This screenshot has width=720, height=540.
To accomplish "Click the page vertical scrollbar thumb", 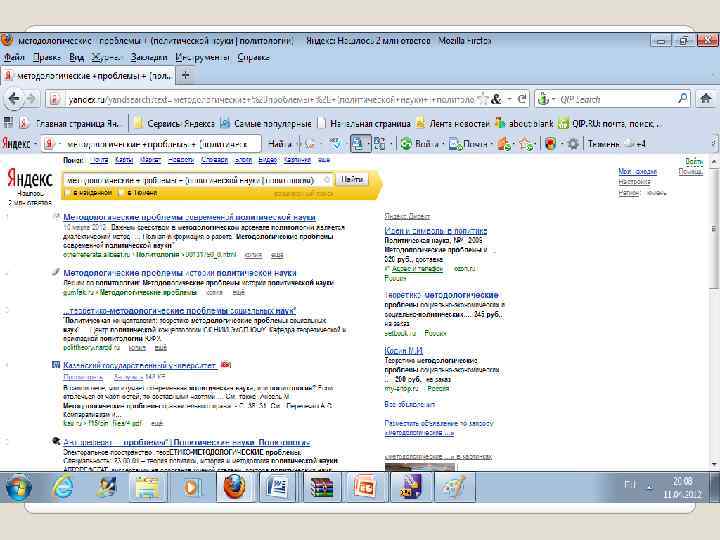I will coord(714,228).
